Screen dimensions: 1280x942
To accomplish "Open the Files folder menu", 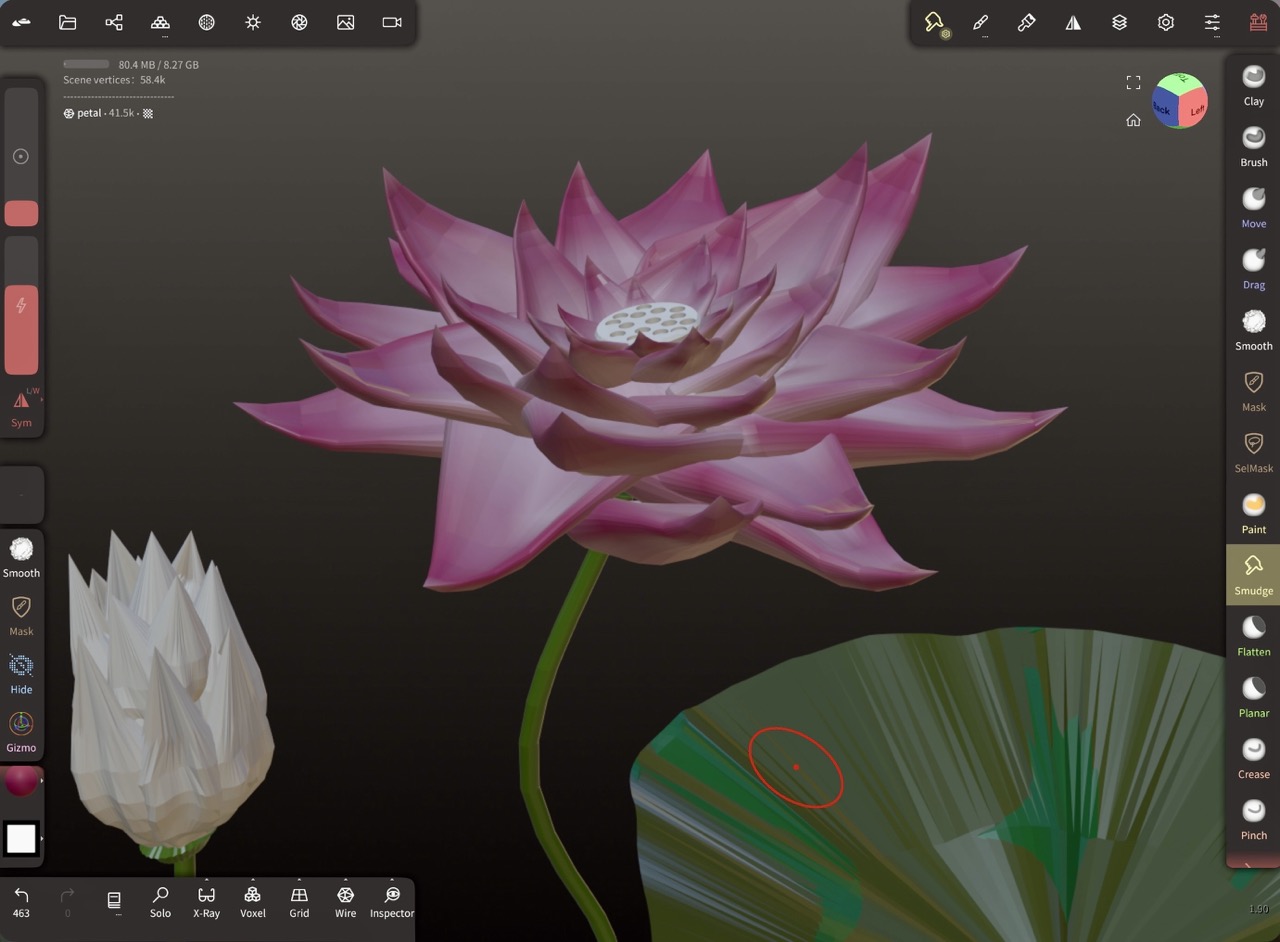I will pyautogui.click(x=68, y=22).
